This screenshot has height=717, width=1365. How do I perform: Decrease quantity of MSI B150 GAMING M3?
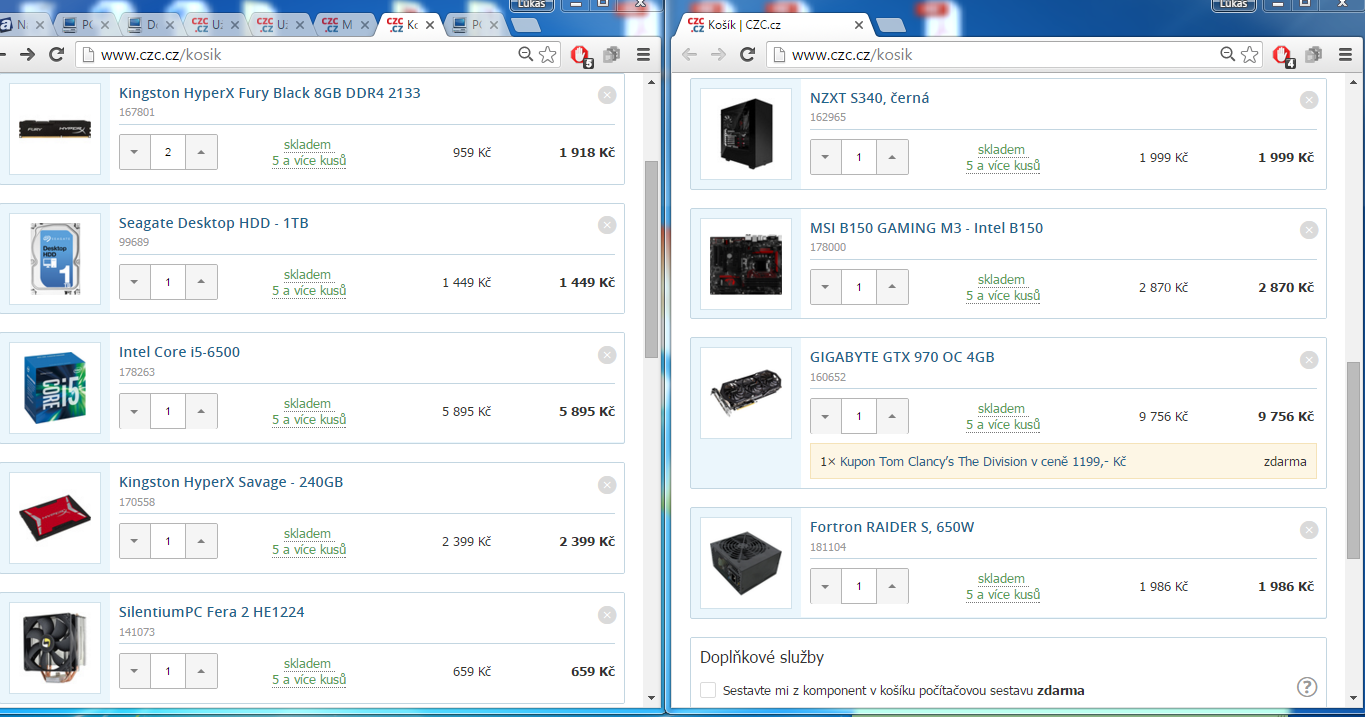click(826, 287)
